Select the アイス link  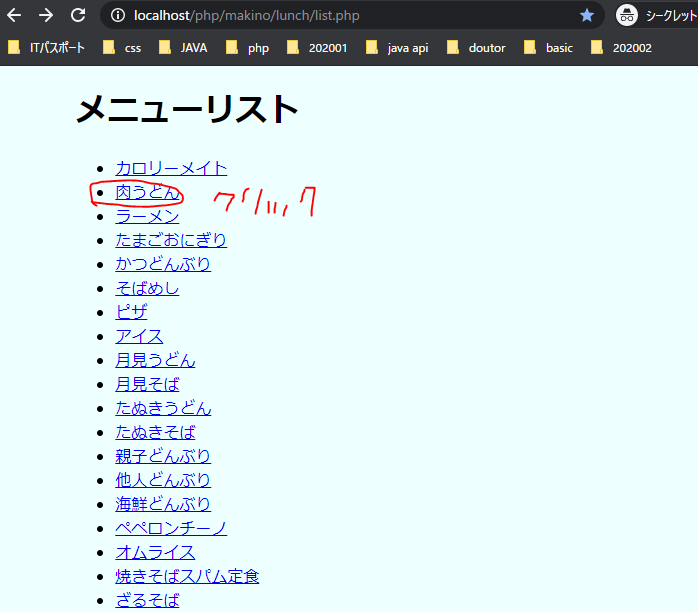(139, 336)
